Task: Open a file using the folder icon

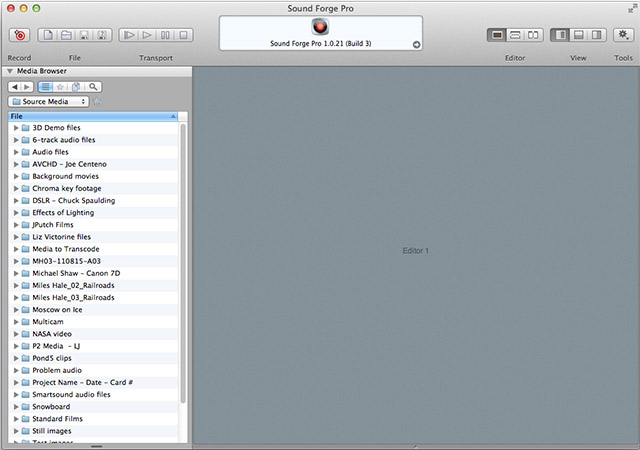Action: click(66, 35)
